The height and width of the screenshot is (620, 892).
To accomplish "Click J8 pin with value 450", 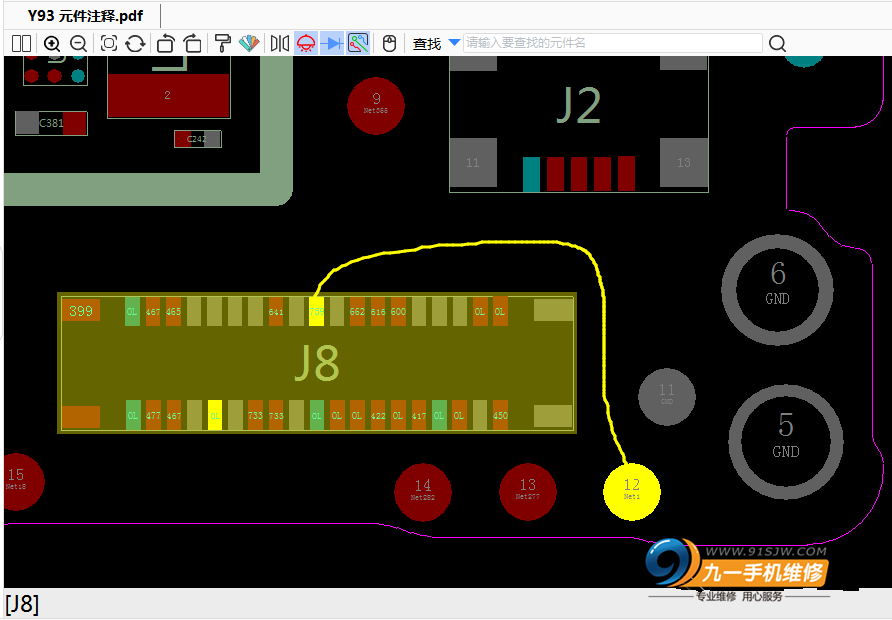I will (x=500, y=415).
